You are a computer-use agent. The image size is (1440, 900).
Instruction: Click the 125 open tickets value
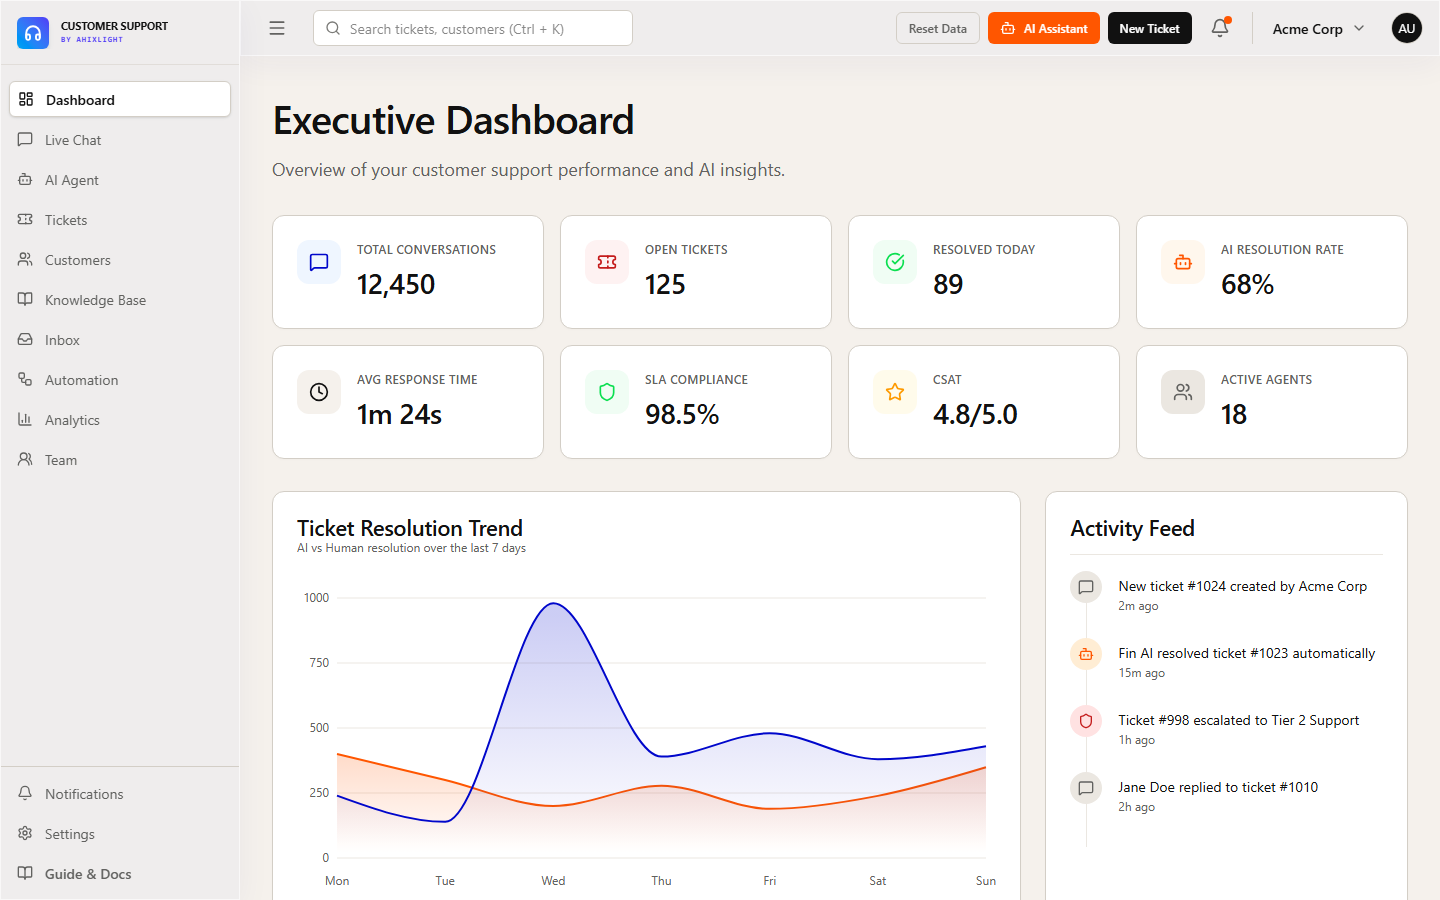pos(665,285)
